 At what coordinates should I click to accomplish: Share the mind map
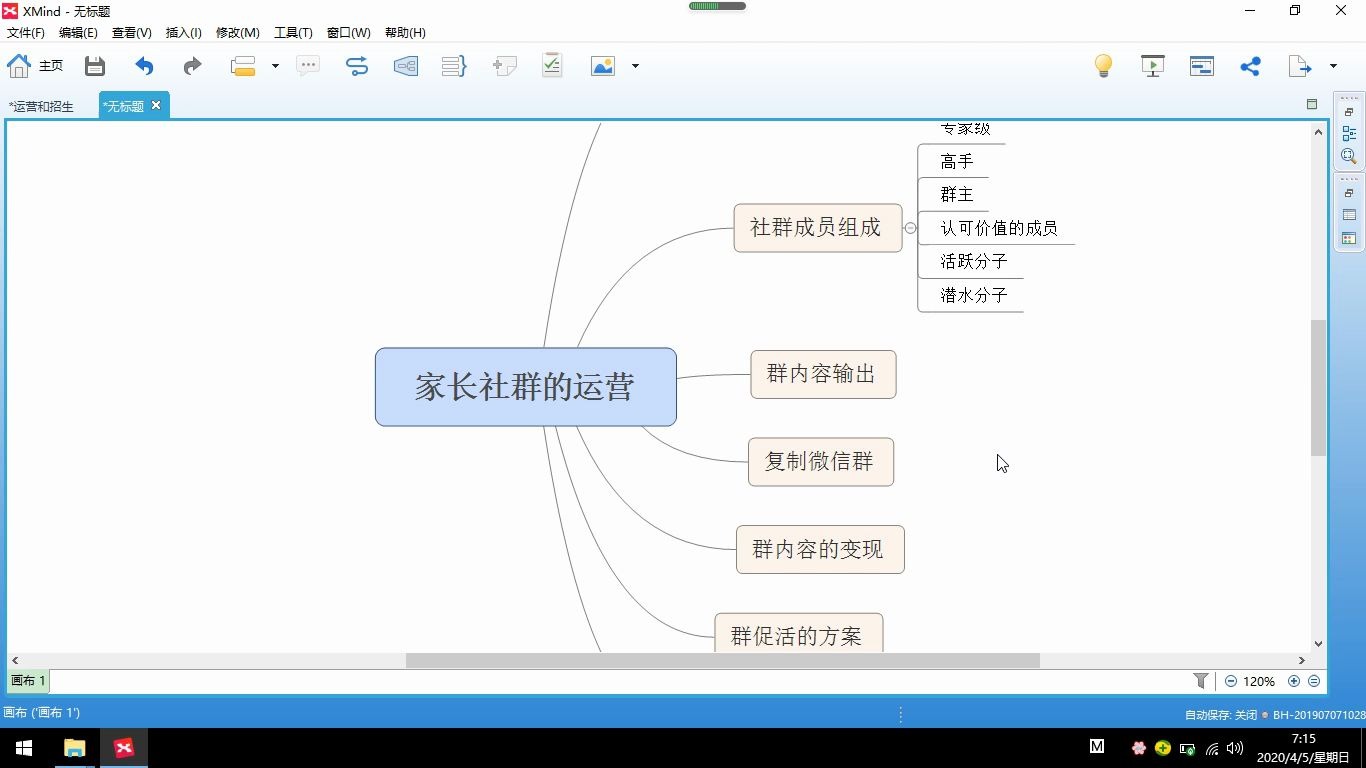(x=1250, y=66)
